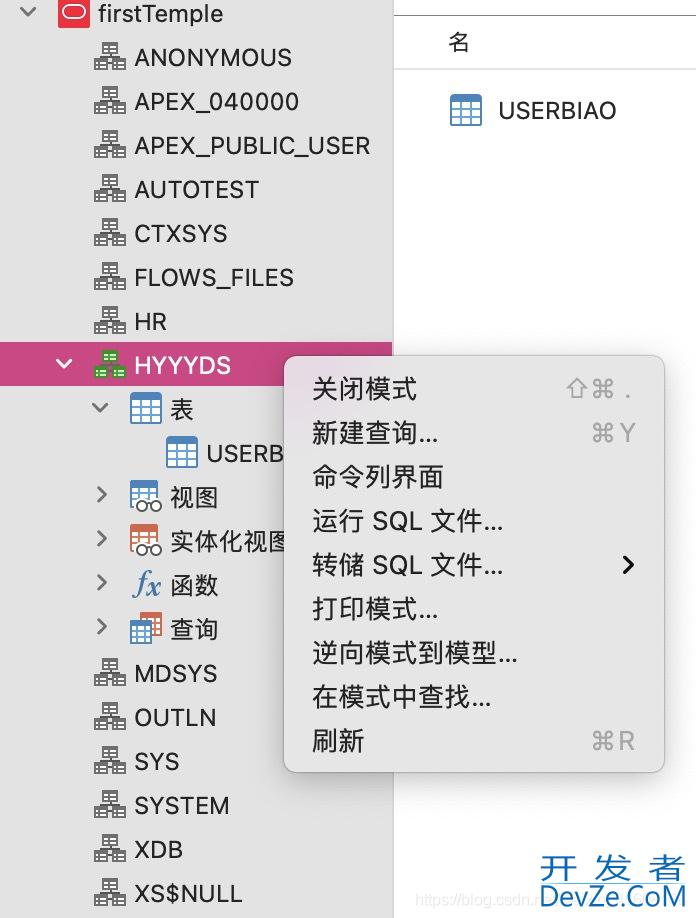Click the USERB table icon in the tree

coord(181,452)
